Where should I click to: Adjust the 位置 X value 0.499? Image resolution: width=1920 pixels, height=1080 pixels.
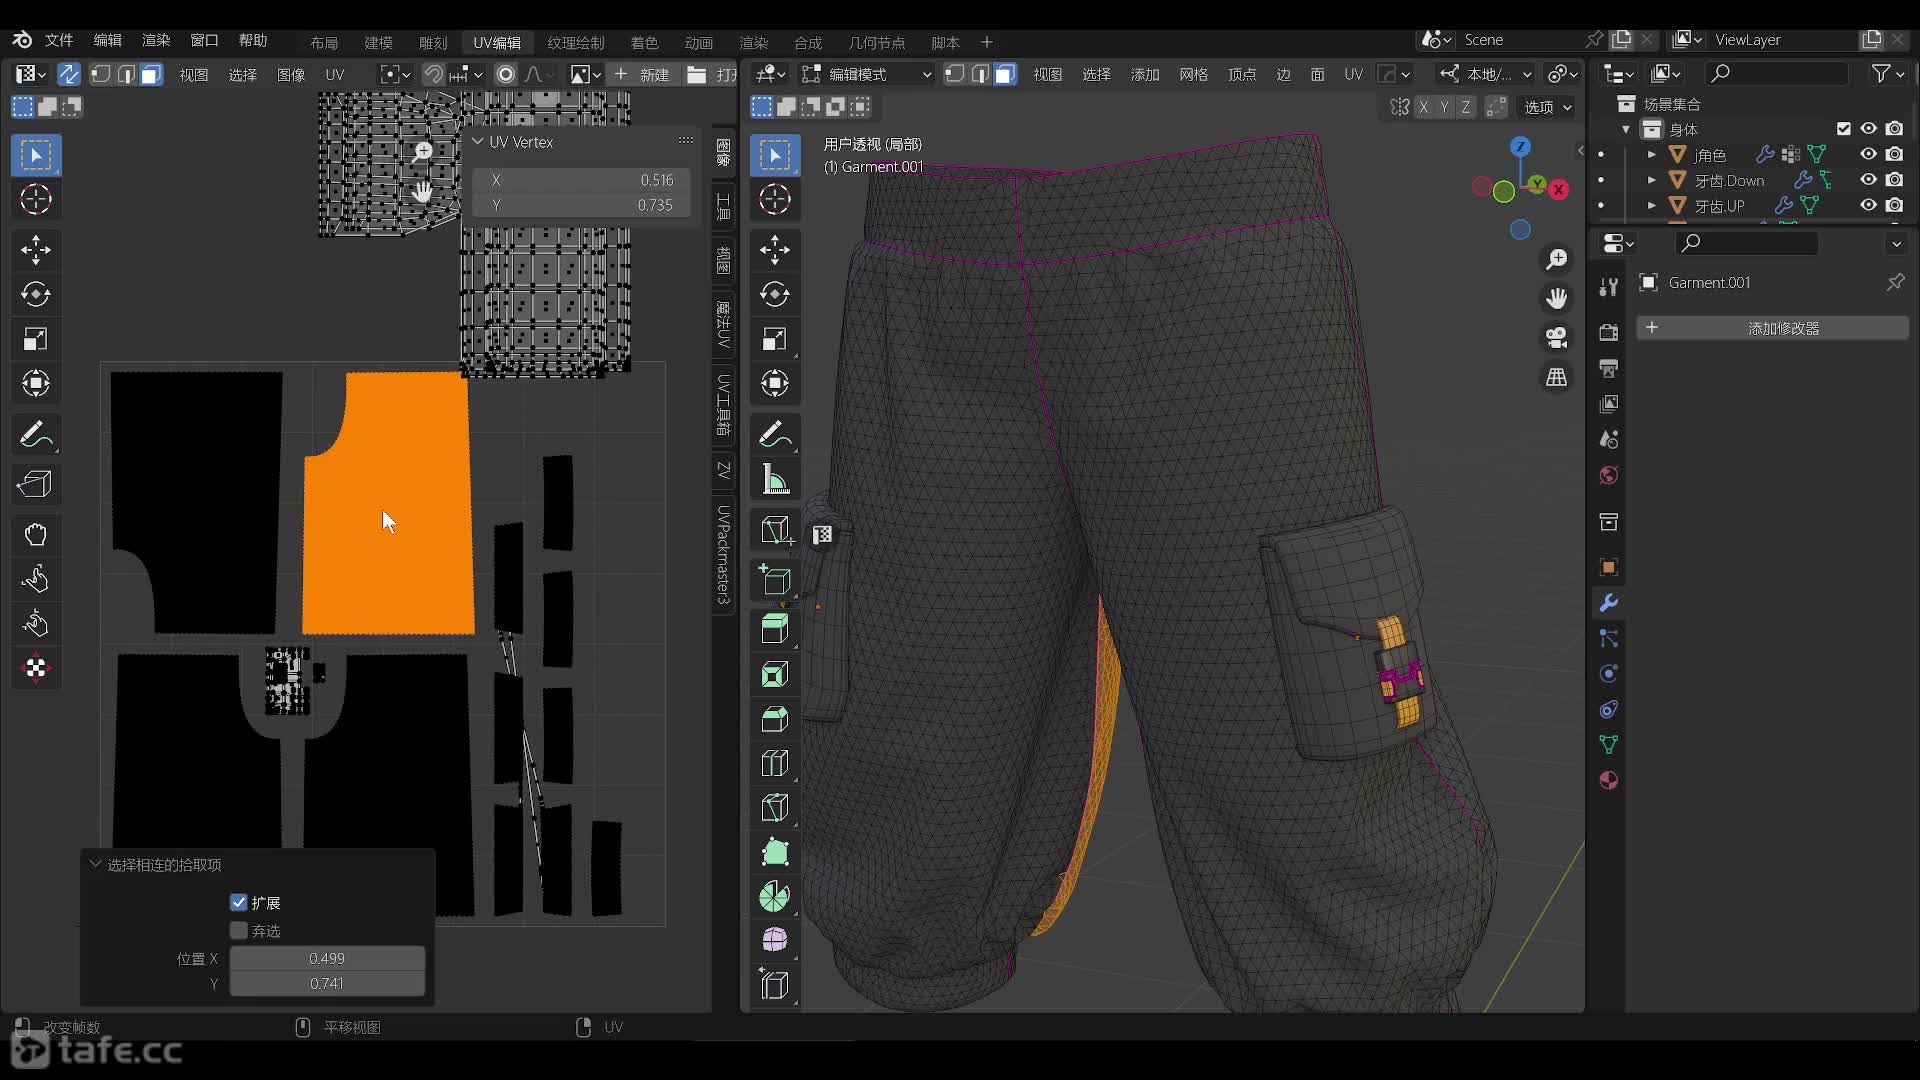click(x=327, y=958)
